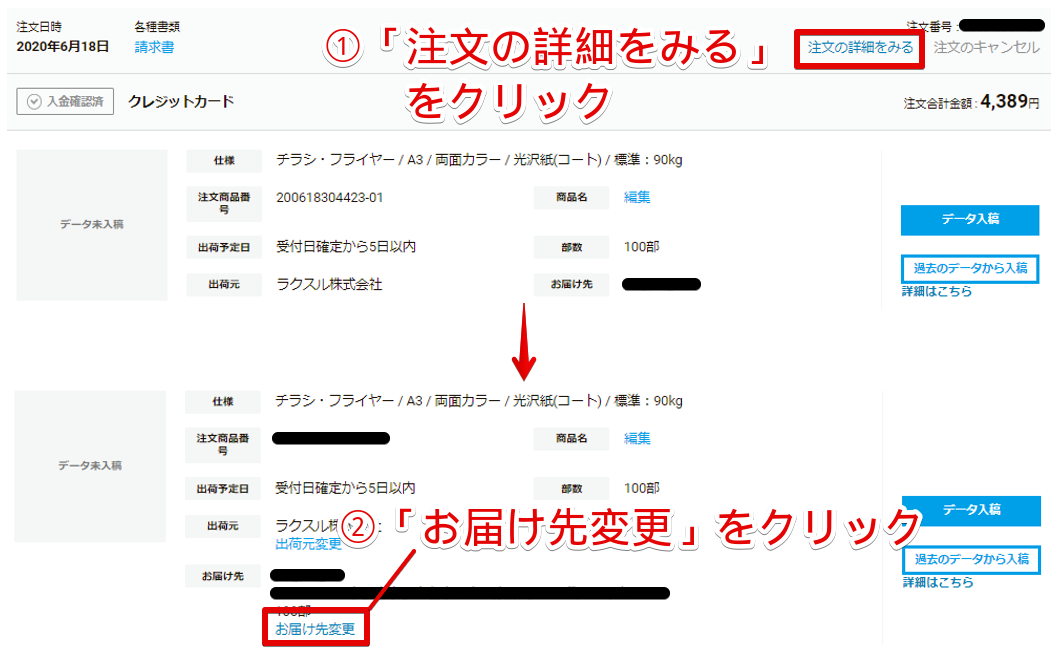Select the first データ未入稿 thumbnail placeholder

click(92, 225)
